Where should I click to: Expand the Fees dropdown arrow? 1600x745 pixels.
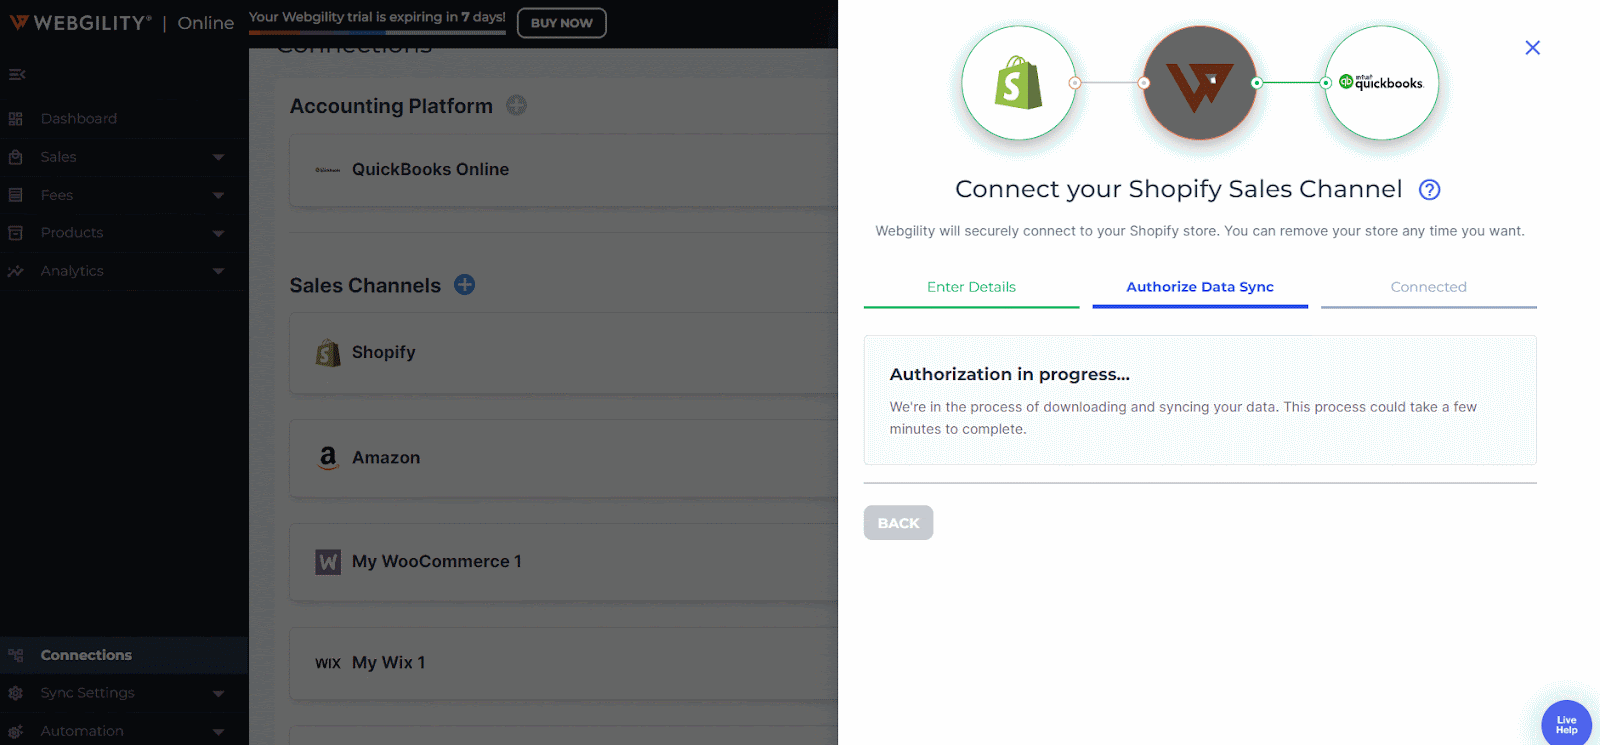[x=218, y=195]
